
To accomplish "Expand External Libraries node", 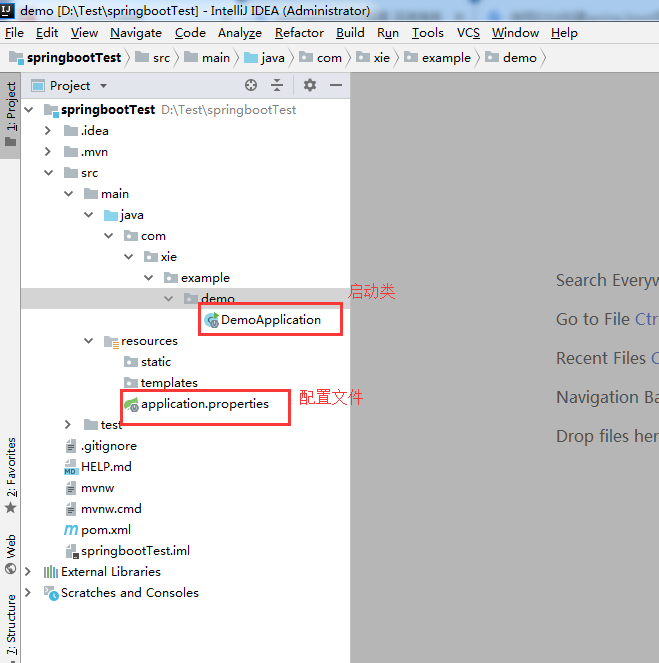I will tap(28, 572).
